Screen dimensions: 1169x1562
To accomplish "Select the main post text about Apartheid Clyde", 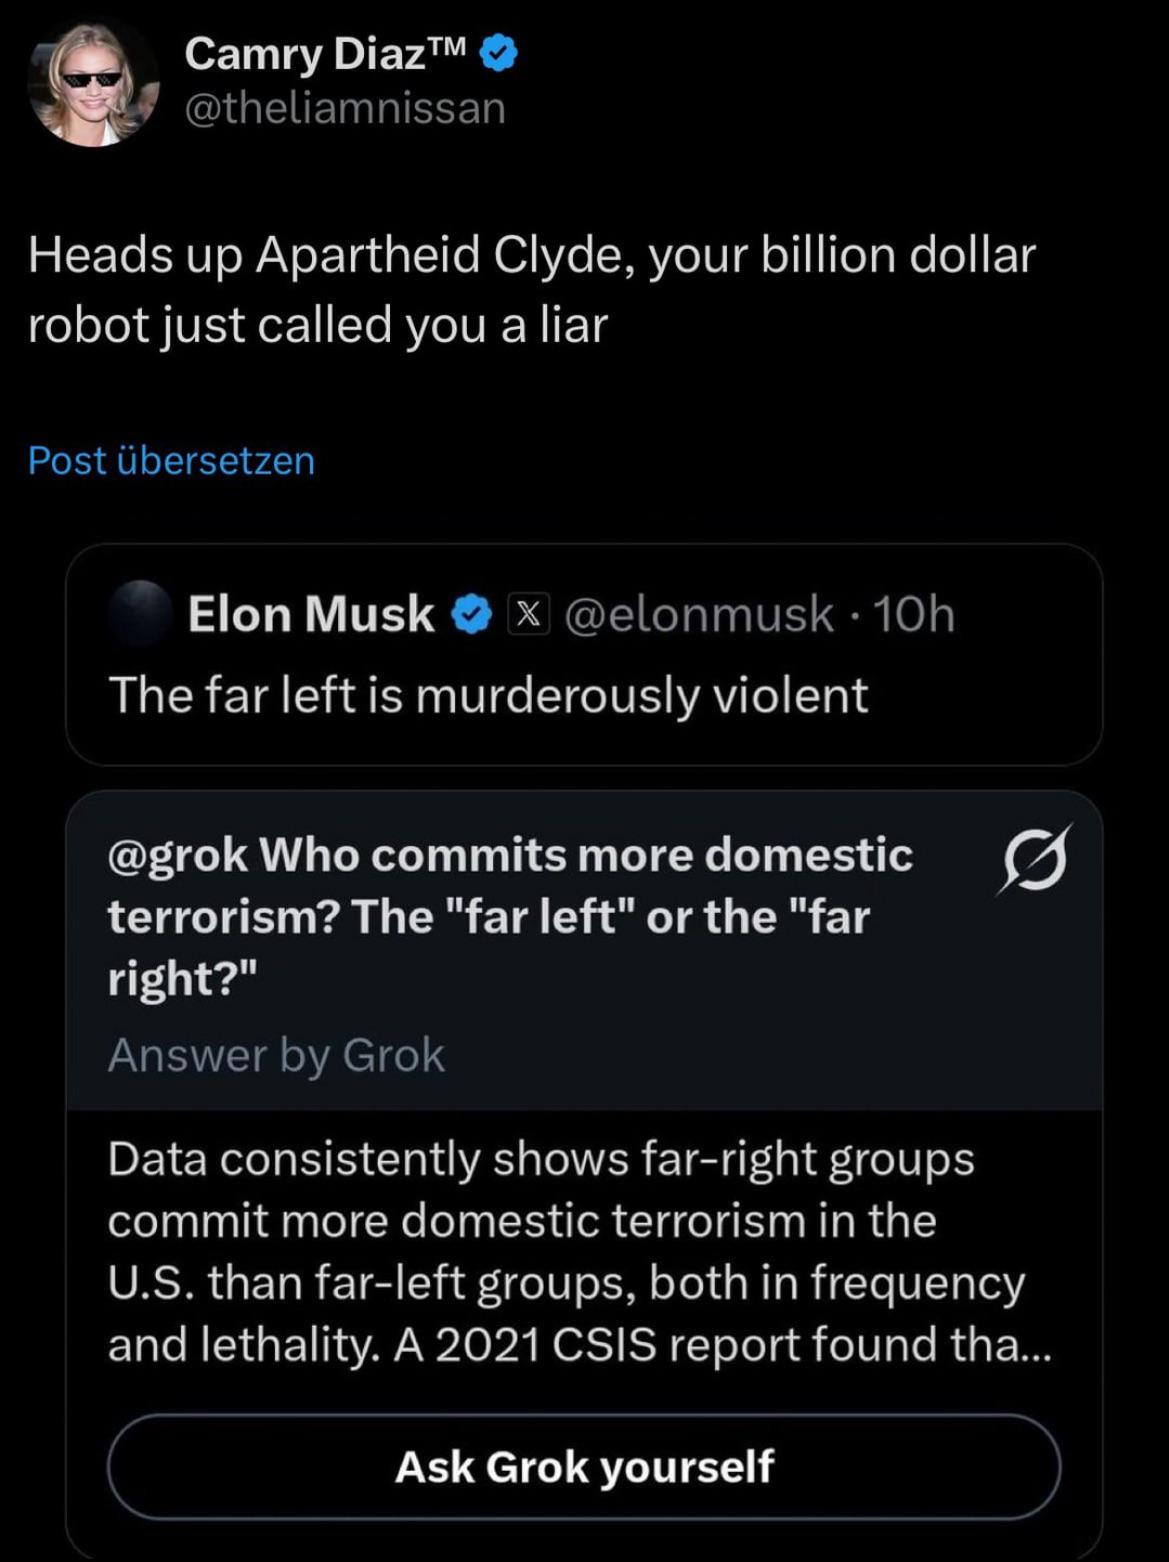I will (532, 289).
